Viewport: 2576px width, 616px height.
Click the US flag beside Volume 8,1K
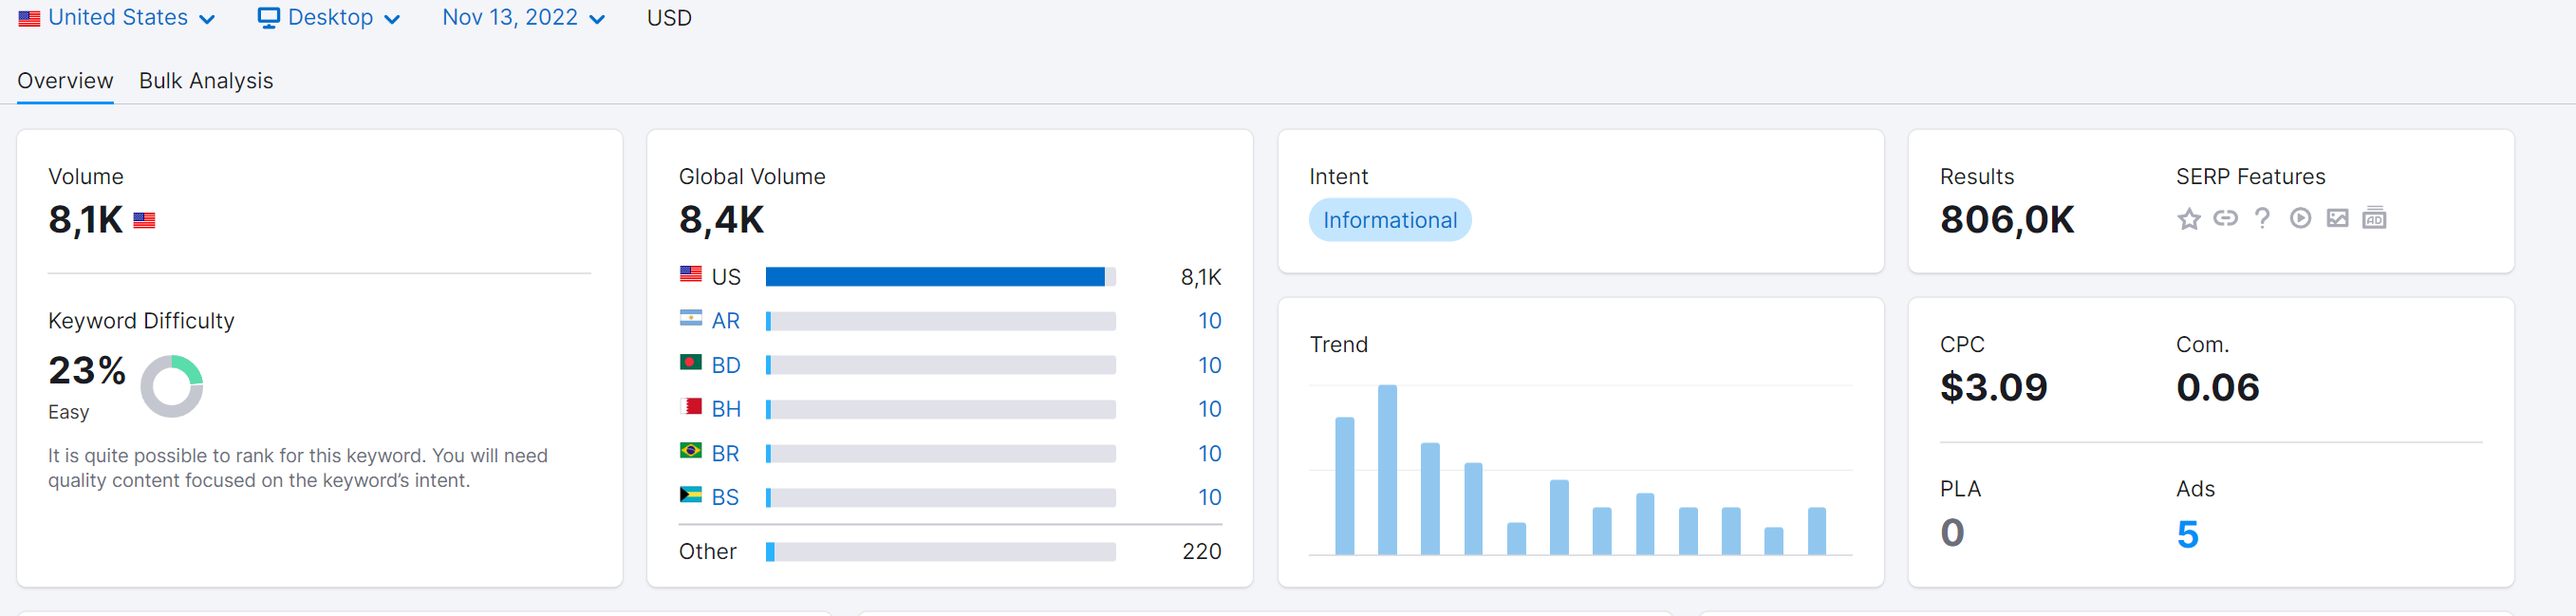144,220
